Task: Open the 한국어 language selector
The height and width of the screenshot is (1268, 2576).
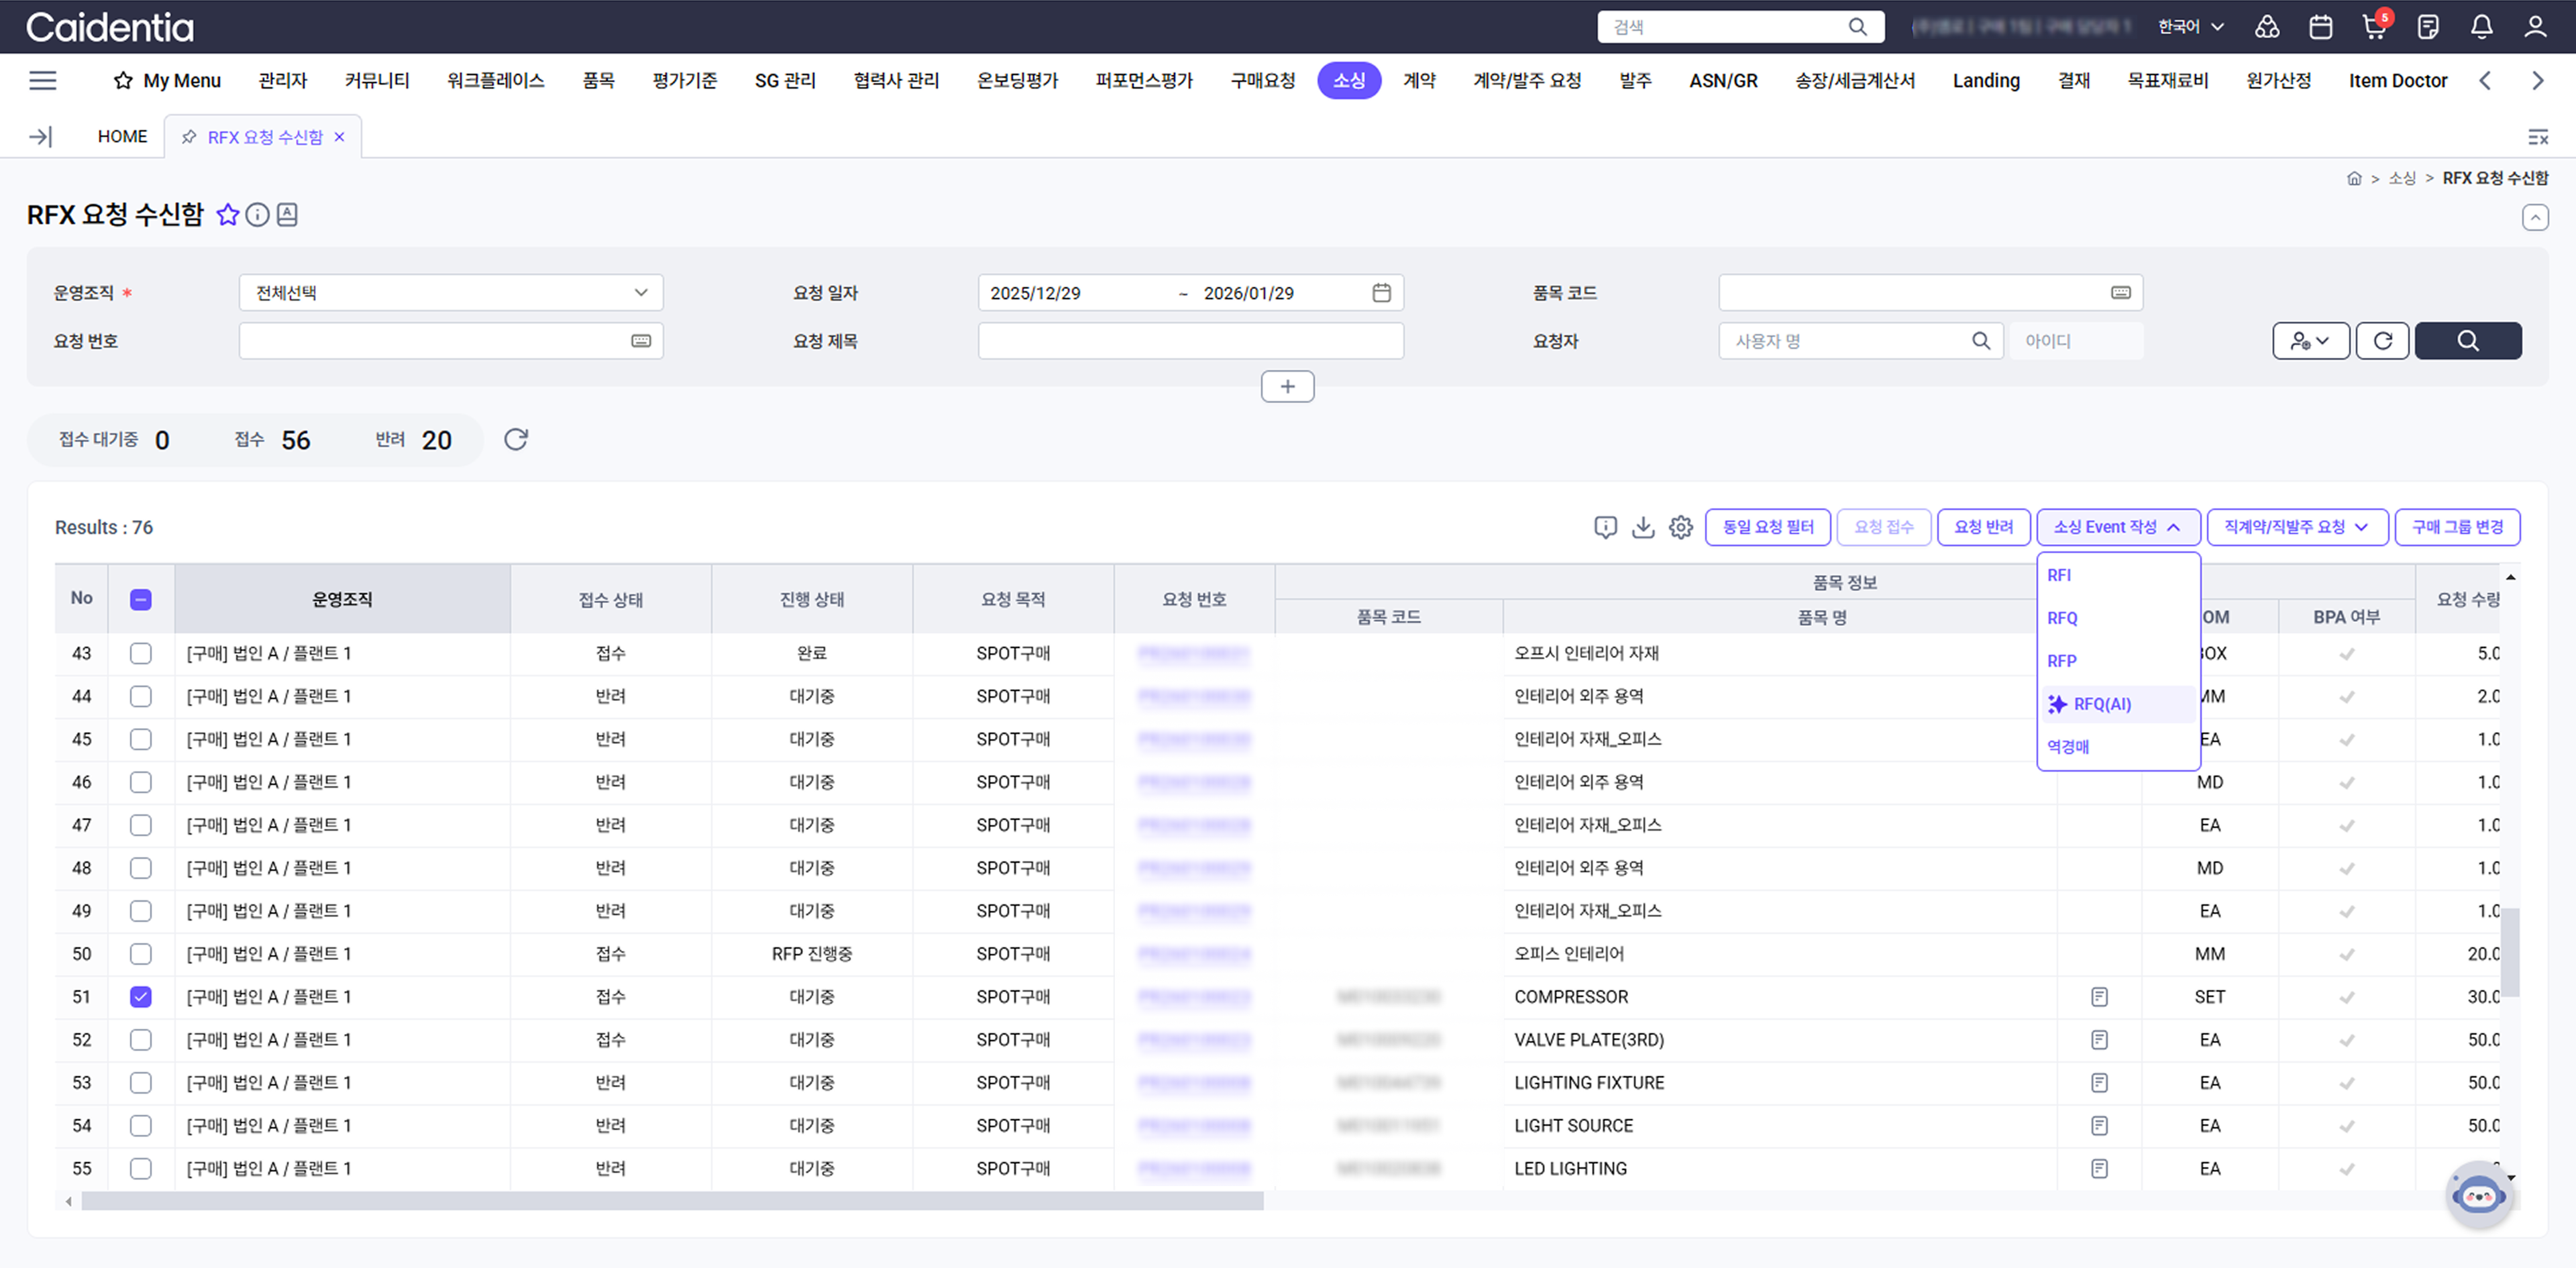Action: pyautogui.click(x=2190, y=27)
